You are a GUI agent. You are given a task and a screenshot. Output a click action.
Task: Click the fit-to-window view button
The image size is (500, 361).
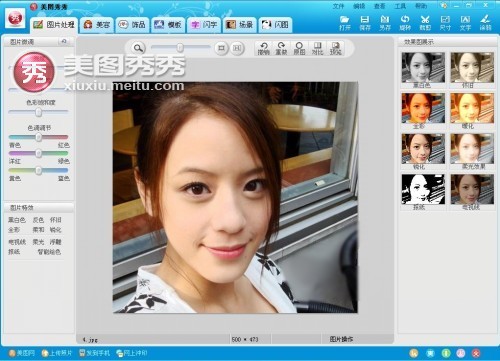pos(221,48)
